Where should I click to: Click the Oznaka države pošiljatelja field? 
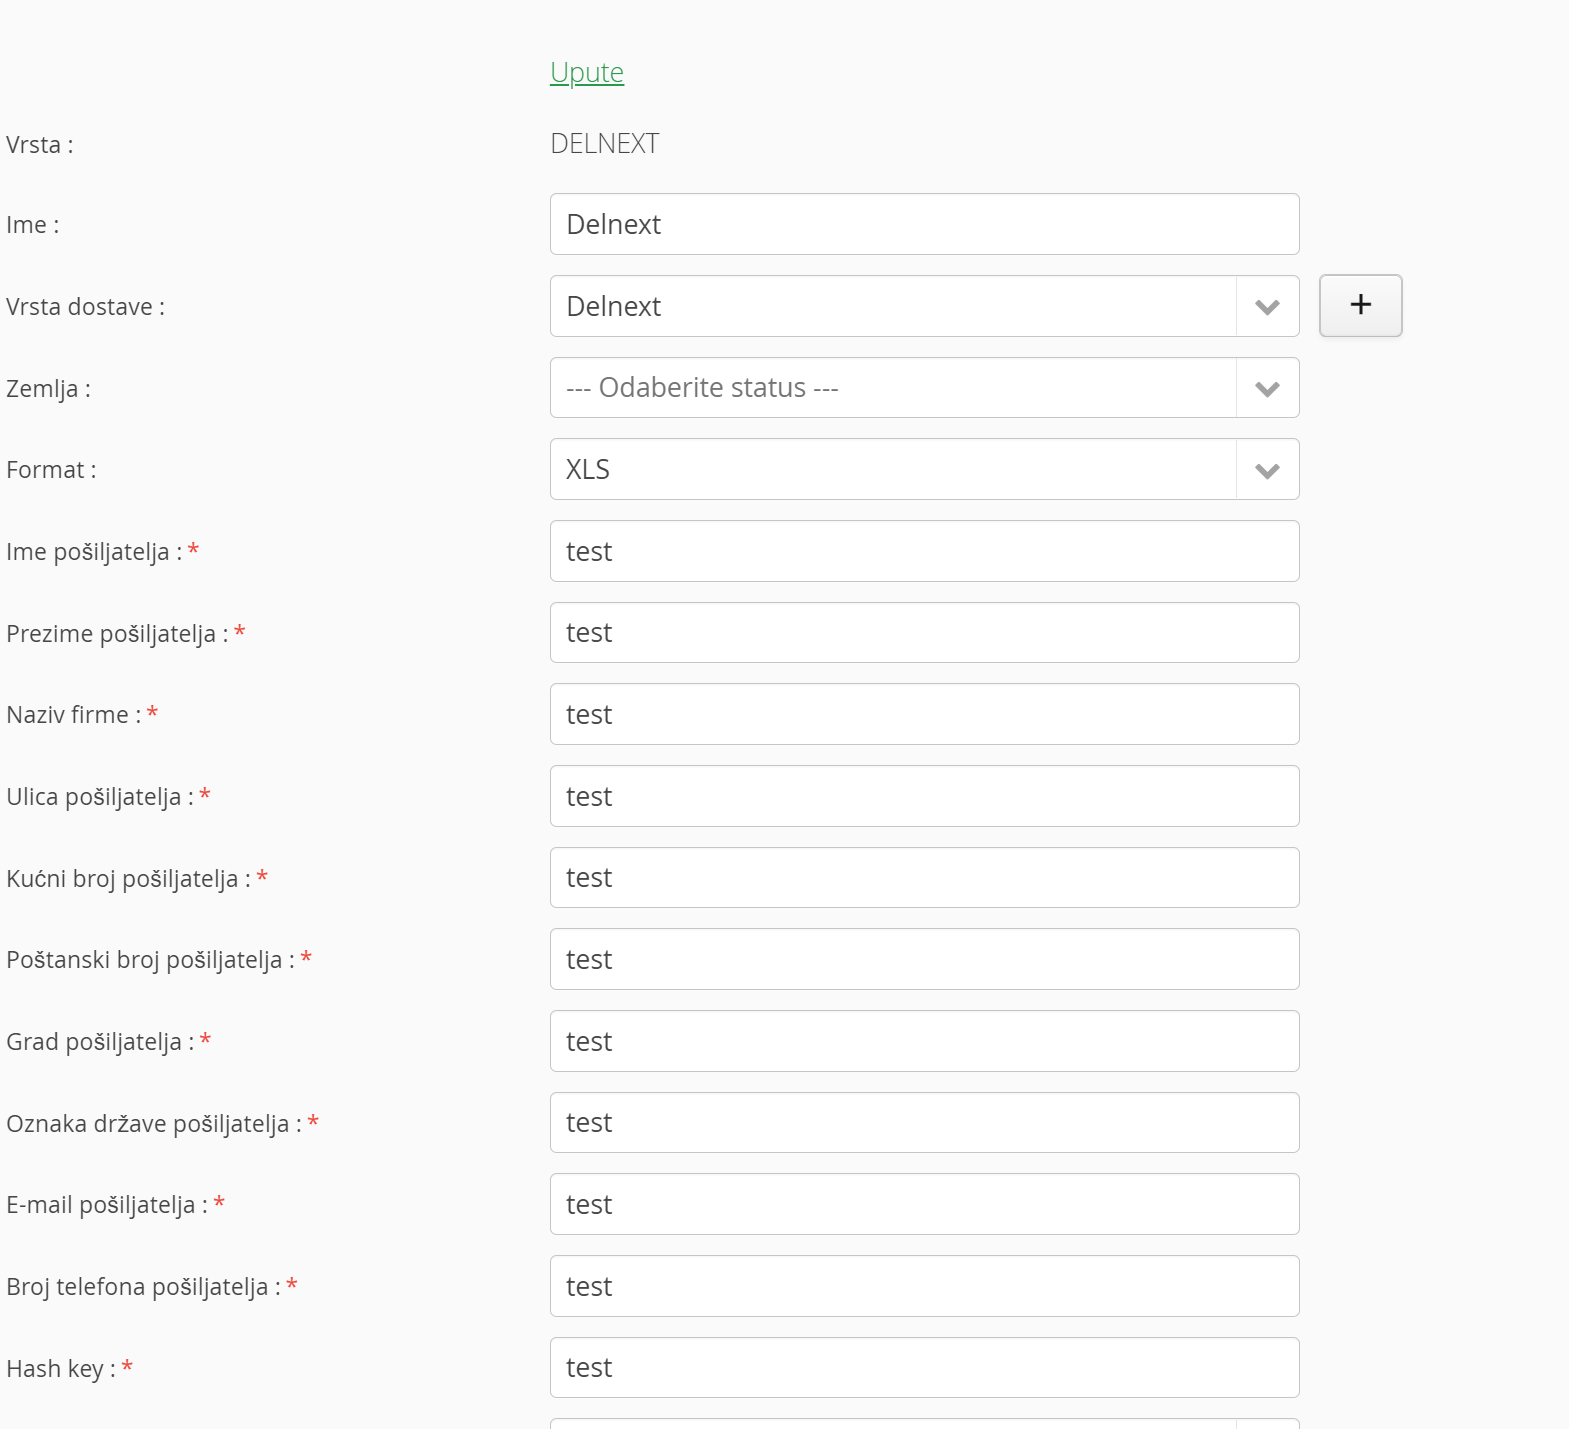[x=924, y=1123]
